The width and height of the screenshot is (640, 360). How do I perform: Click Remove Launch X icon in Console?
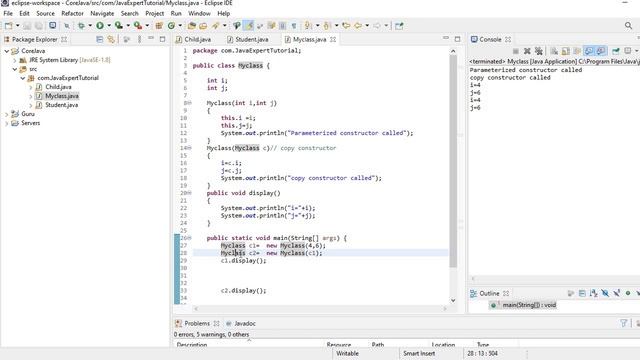point(527,51)
